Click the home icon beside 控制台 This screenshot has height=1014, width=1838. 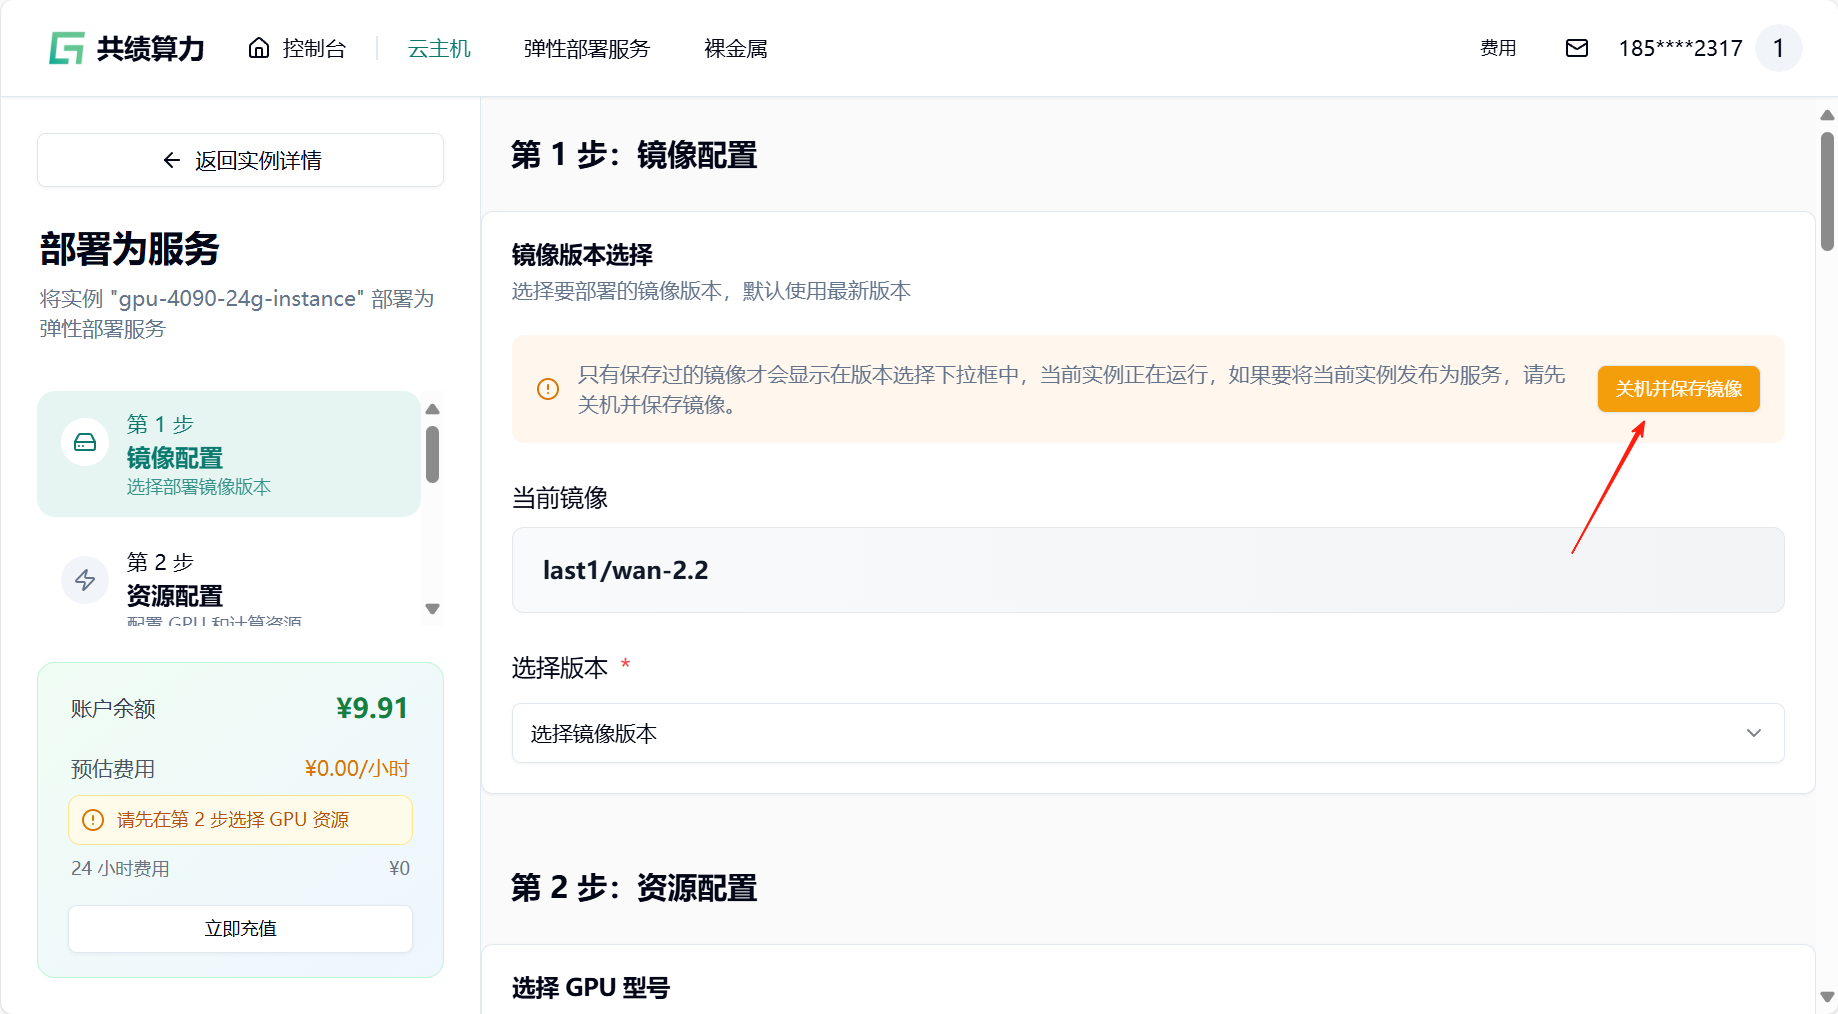click(259, 48)
